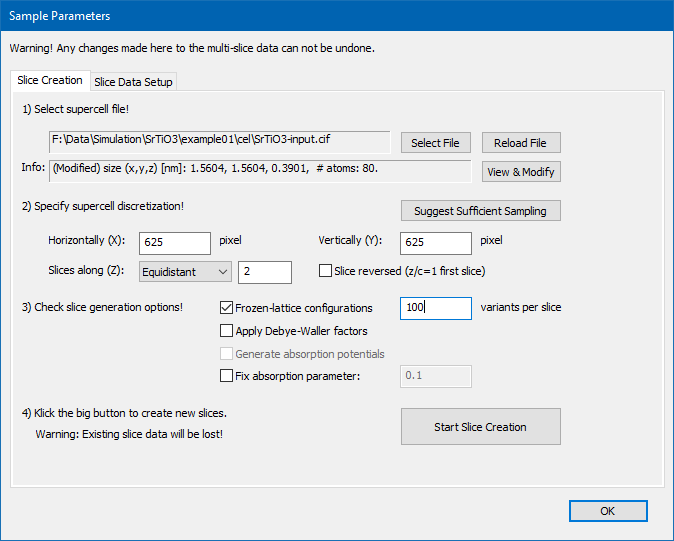Enable the Slice reversed checkbox
This screenshot has width=674, height=541.
coord(325,271)
